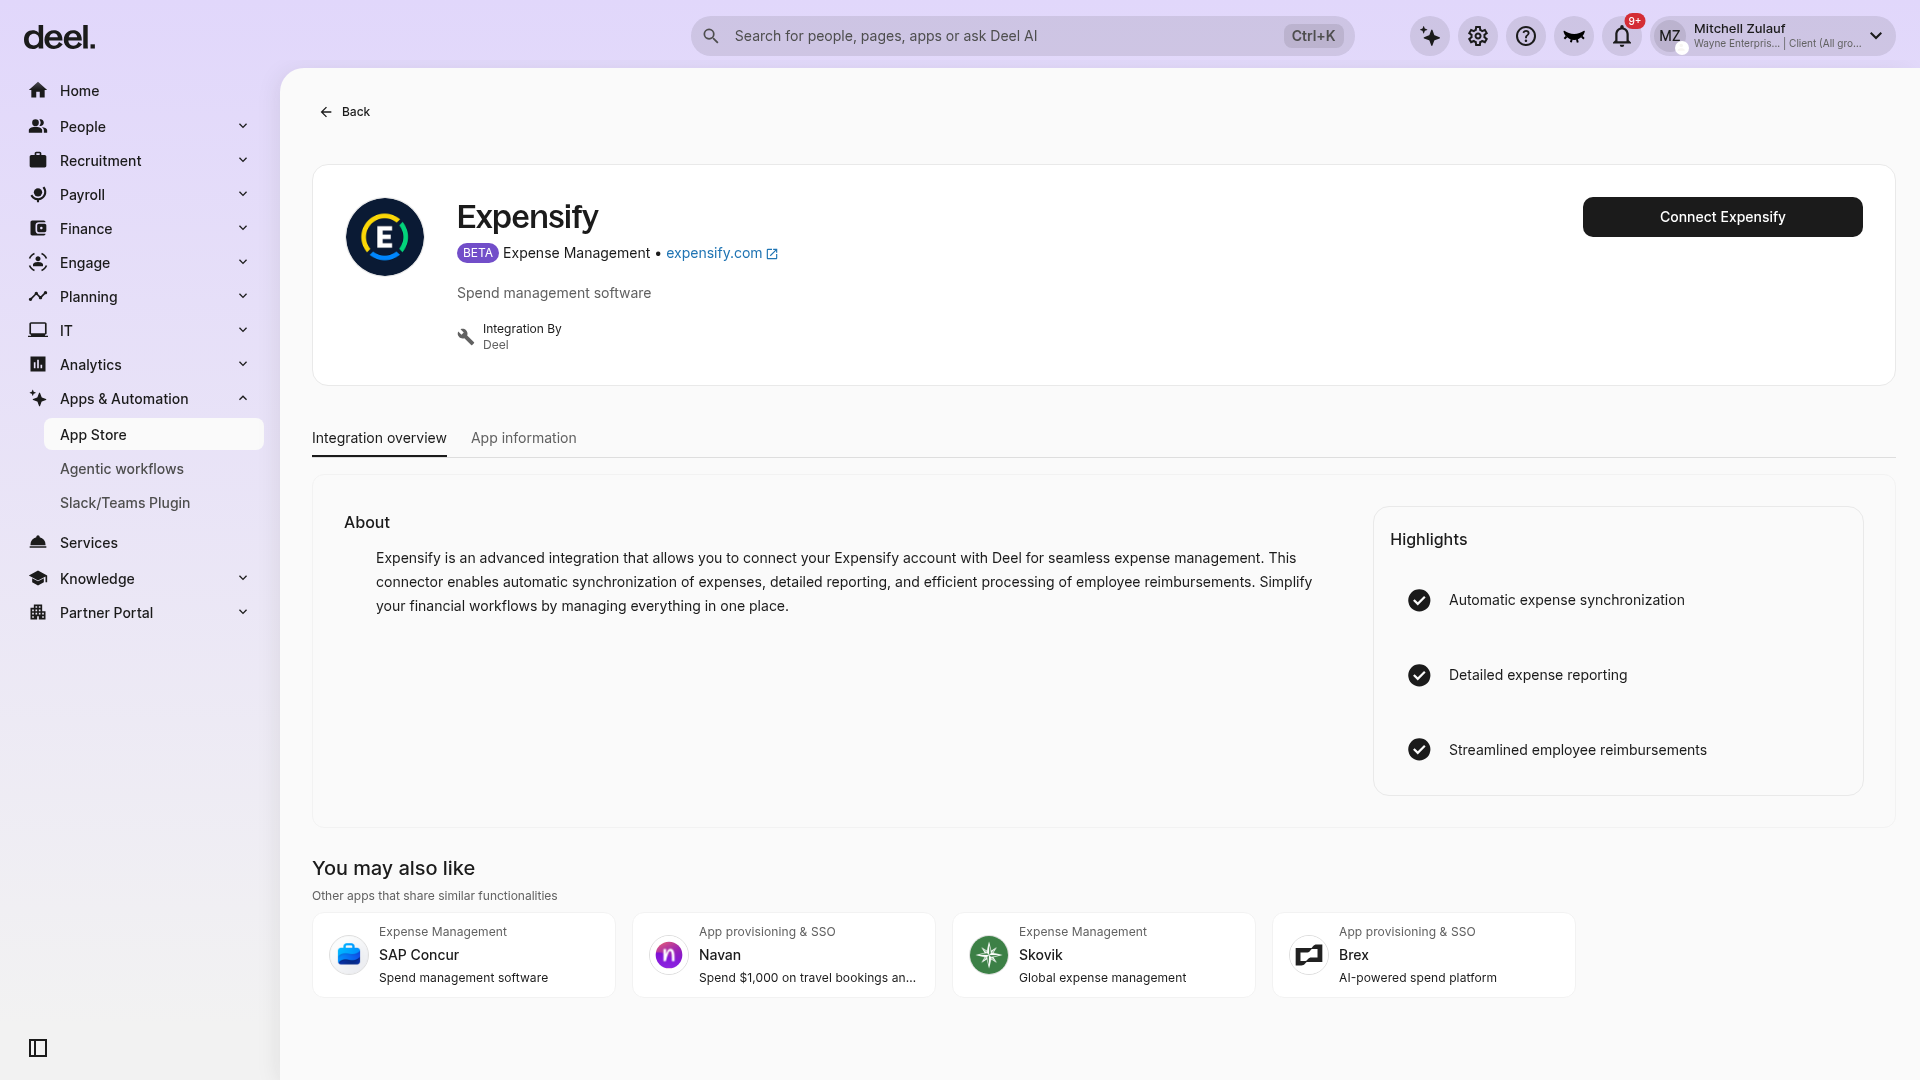Open the Brex app card
Screen dimensions: 1920x1080
click(x=1424, y=955)
